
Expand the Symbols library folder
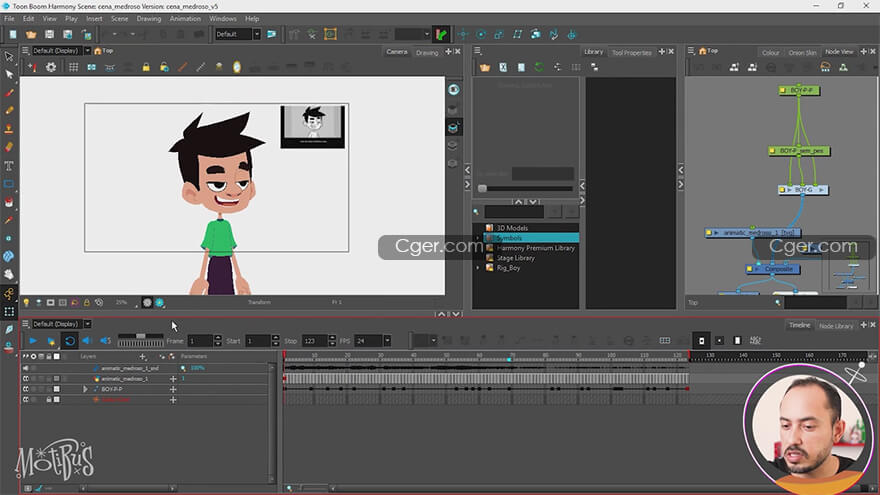click(x=478, y=238)
